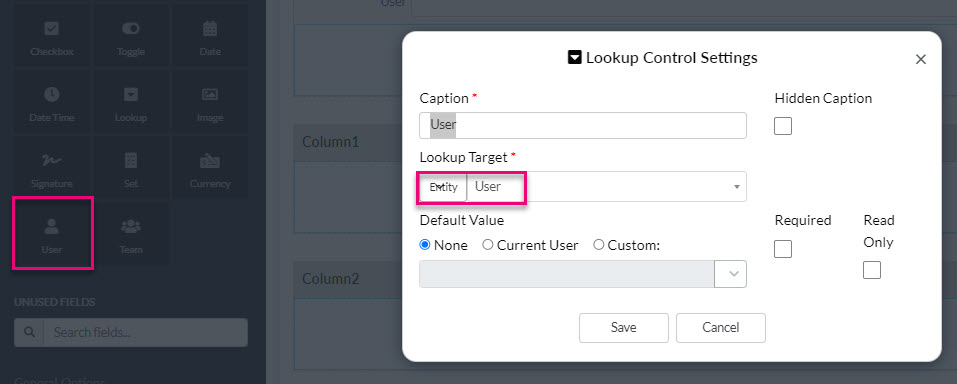Select the Checkbox control tile
957x384 pixels.
click(x=52, y=37)
